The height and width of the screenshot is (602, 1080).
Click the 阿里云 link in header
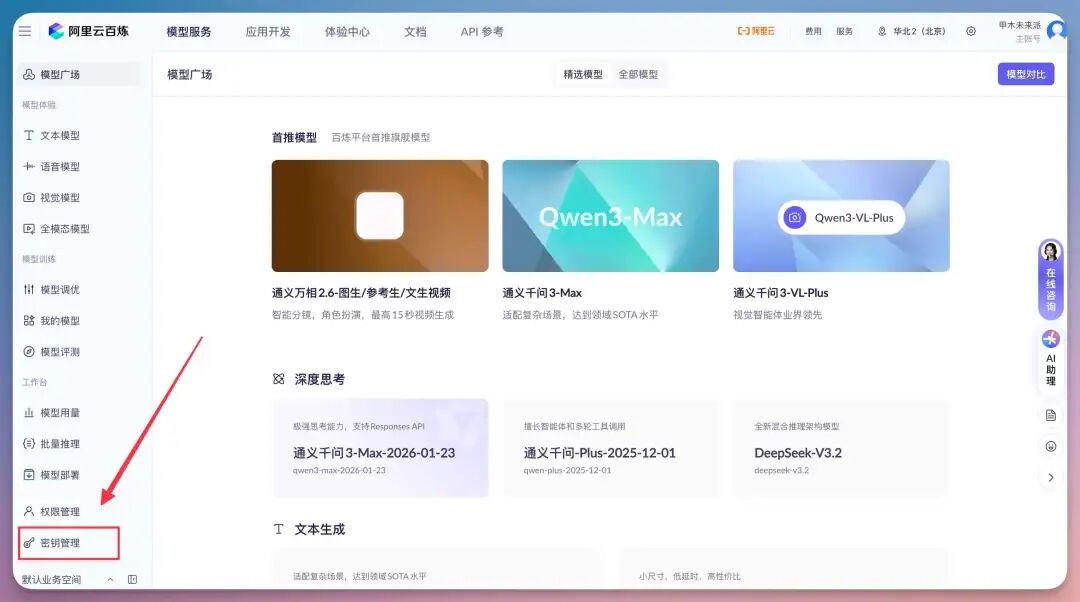[756, 31]
